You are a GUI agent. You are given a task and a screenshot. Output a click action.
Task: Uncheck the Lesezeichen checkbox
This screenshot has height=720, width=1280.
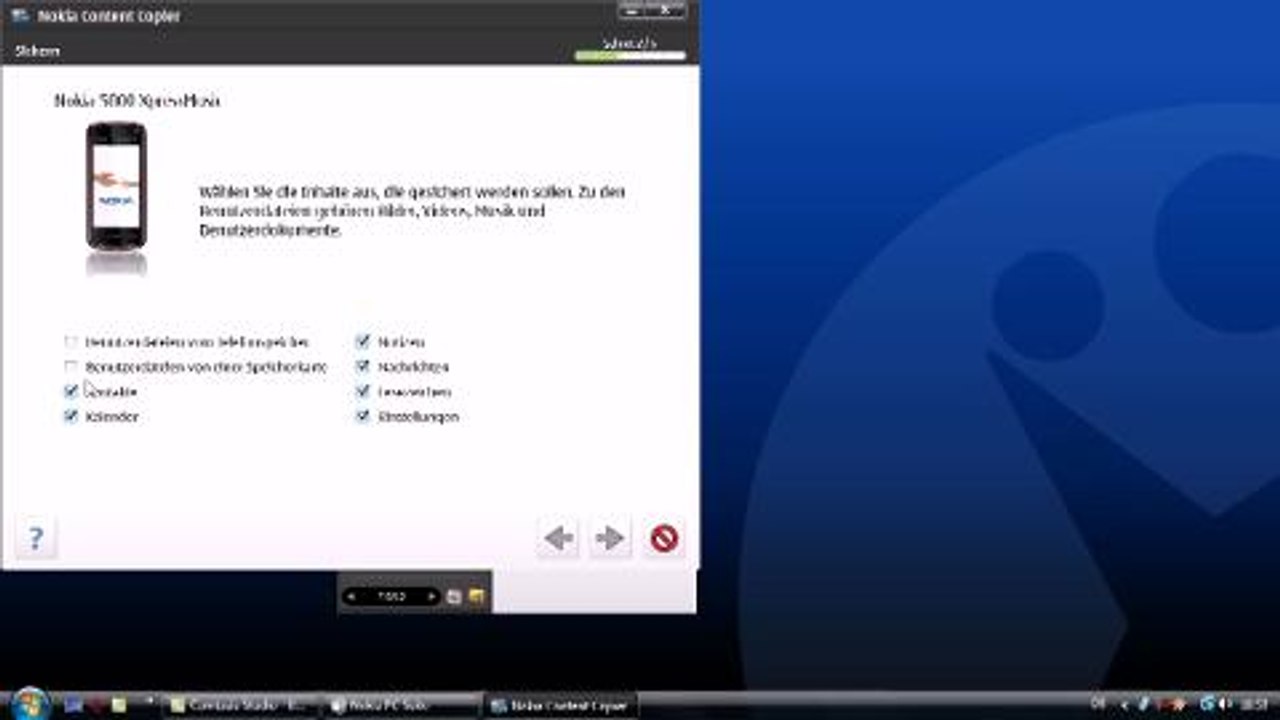363,391
